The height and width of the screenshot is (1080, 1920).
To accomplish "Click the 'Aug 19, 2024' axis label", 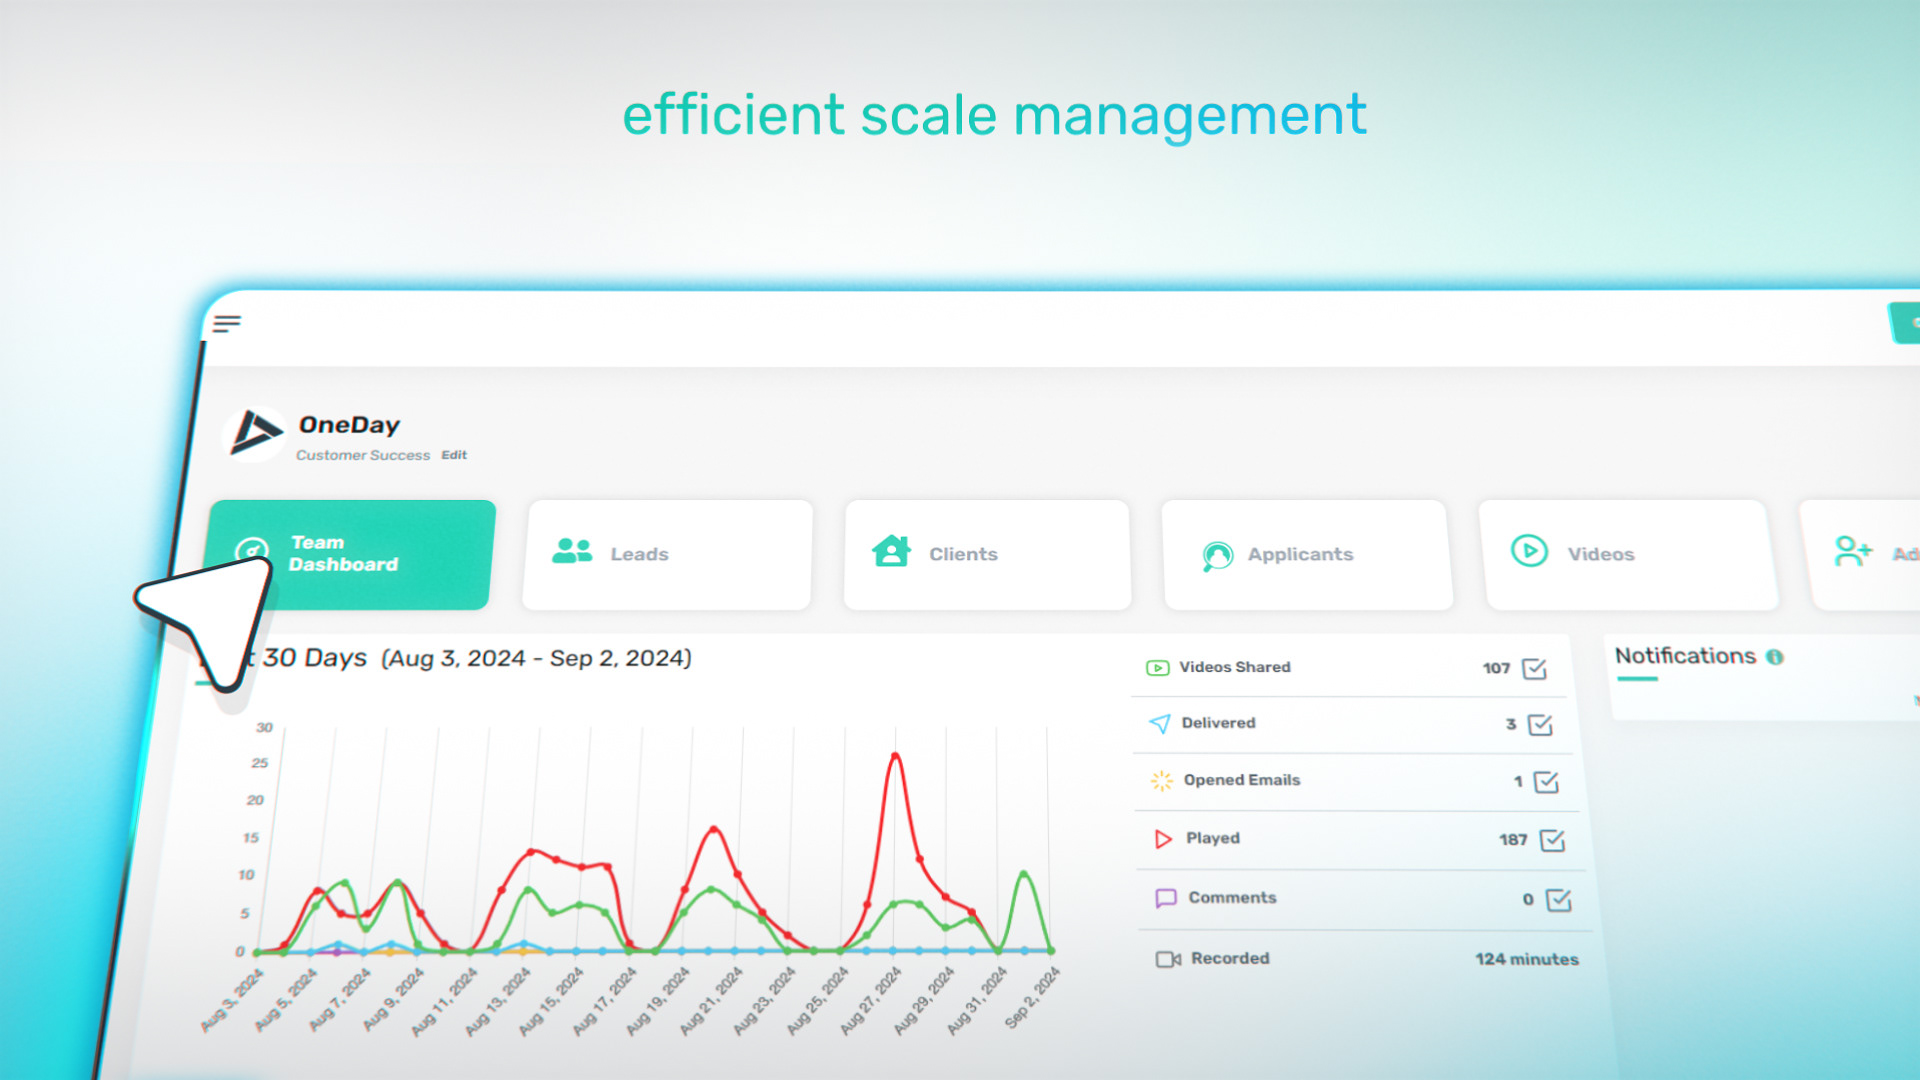I will point(660,1000).
